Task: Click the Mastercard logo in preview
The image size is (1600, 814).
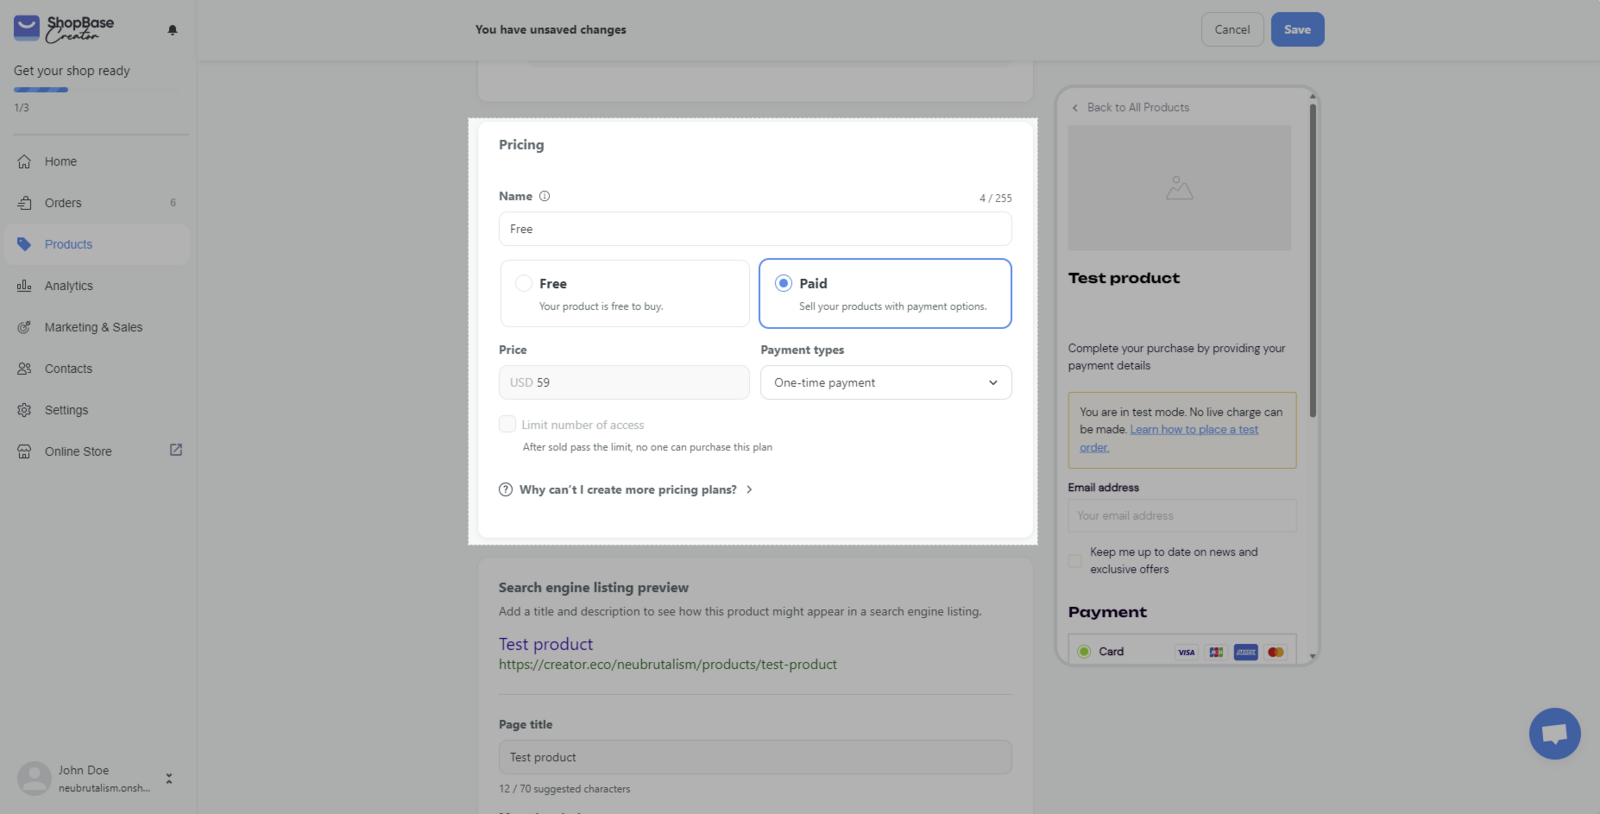Action: tap(1275, 652)
